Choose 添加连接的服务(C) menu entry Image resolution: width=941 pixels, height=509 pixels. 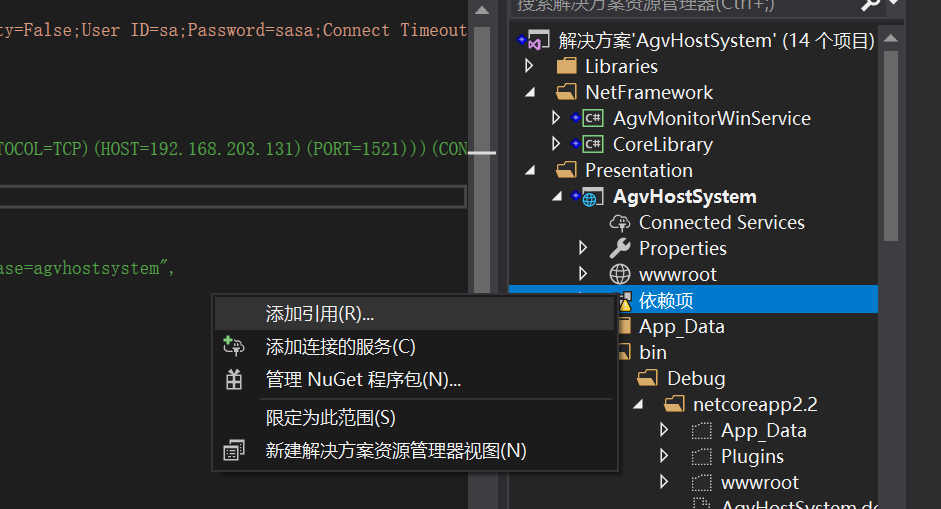tap(414, 347)
